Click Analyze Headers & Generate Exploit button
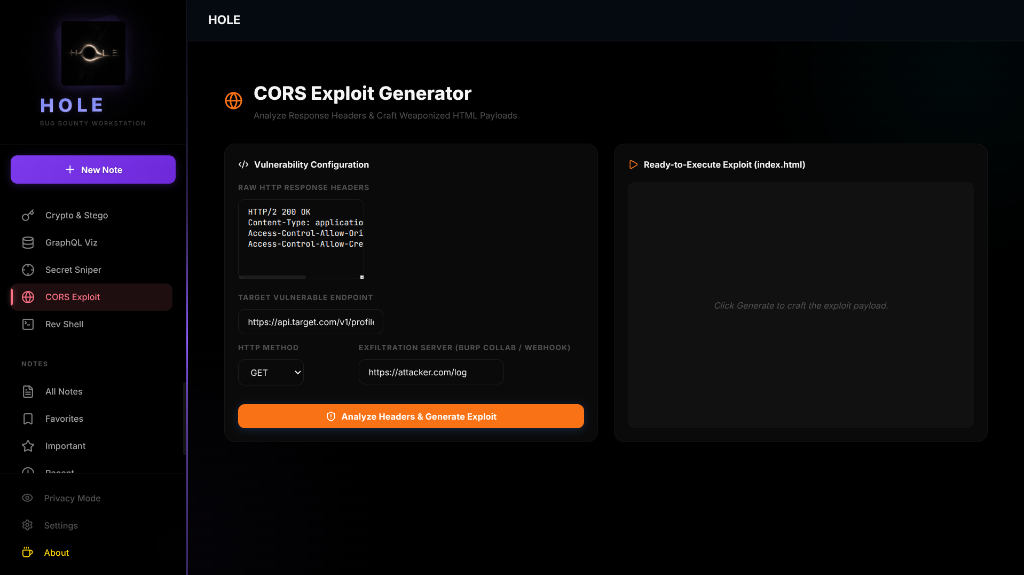 click(x=411, y=416)
